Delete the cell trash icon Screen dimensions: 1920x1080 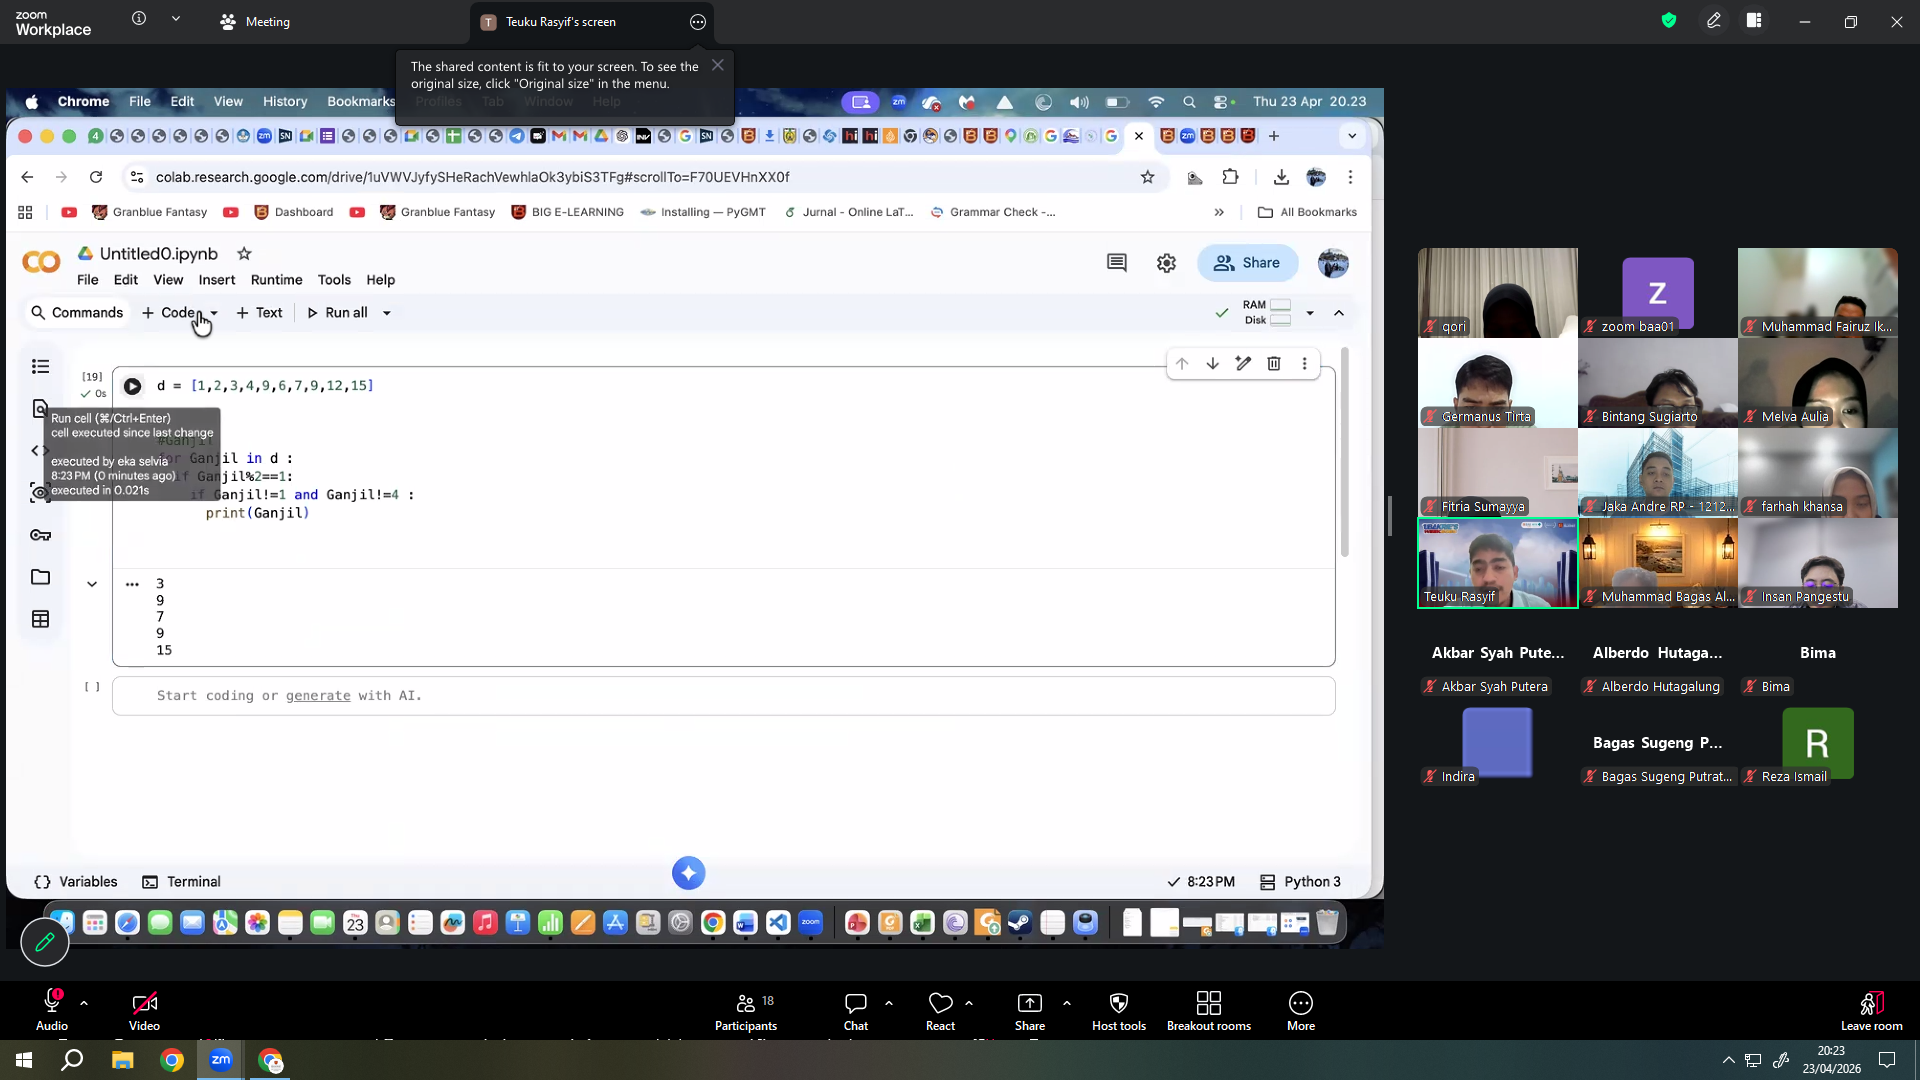coord(1274,363)
